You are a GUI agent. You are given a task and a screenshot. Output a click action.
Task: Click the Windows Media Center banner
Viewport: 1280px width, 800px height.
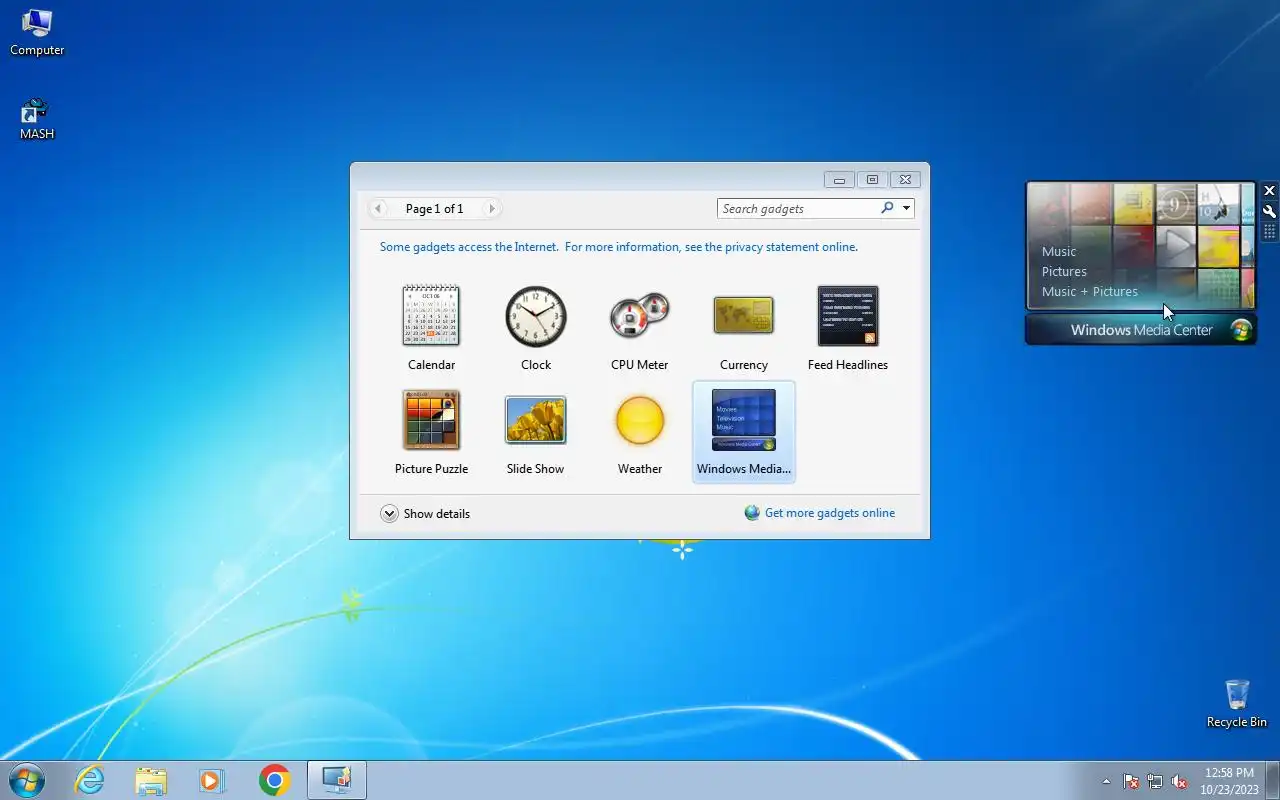1141,330
